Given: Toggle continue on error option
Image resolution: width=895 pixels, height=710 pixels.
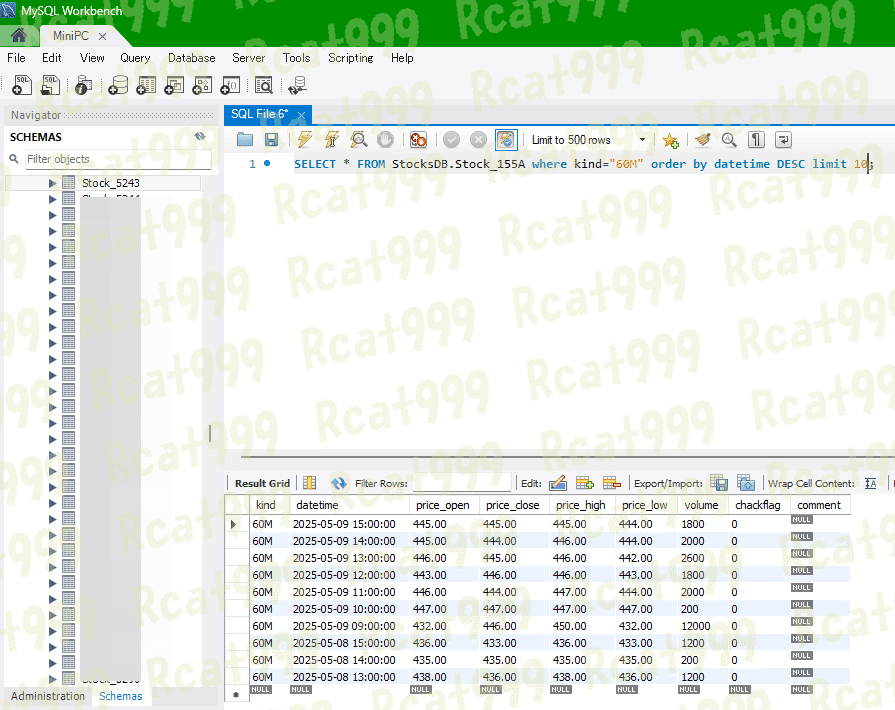Looking at the screenshot, I should [x=418, y=139].
